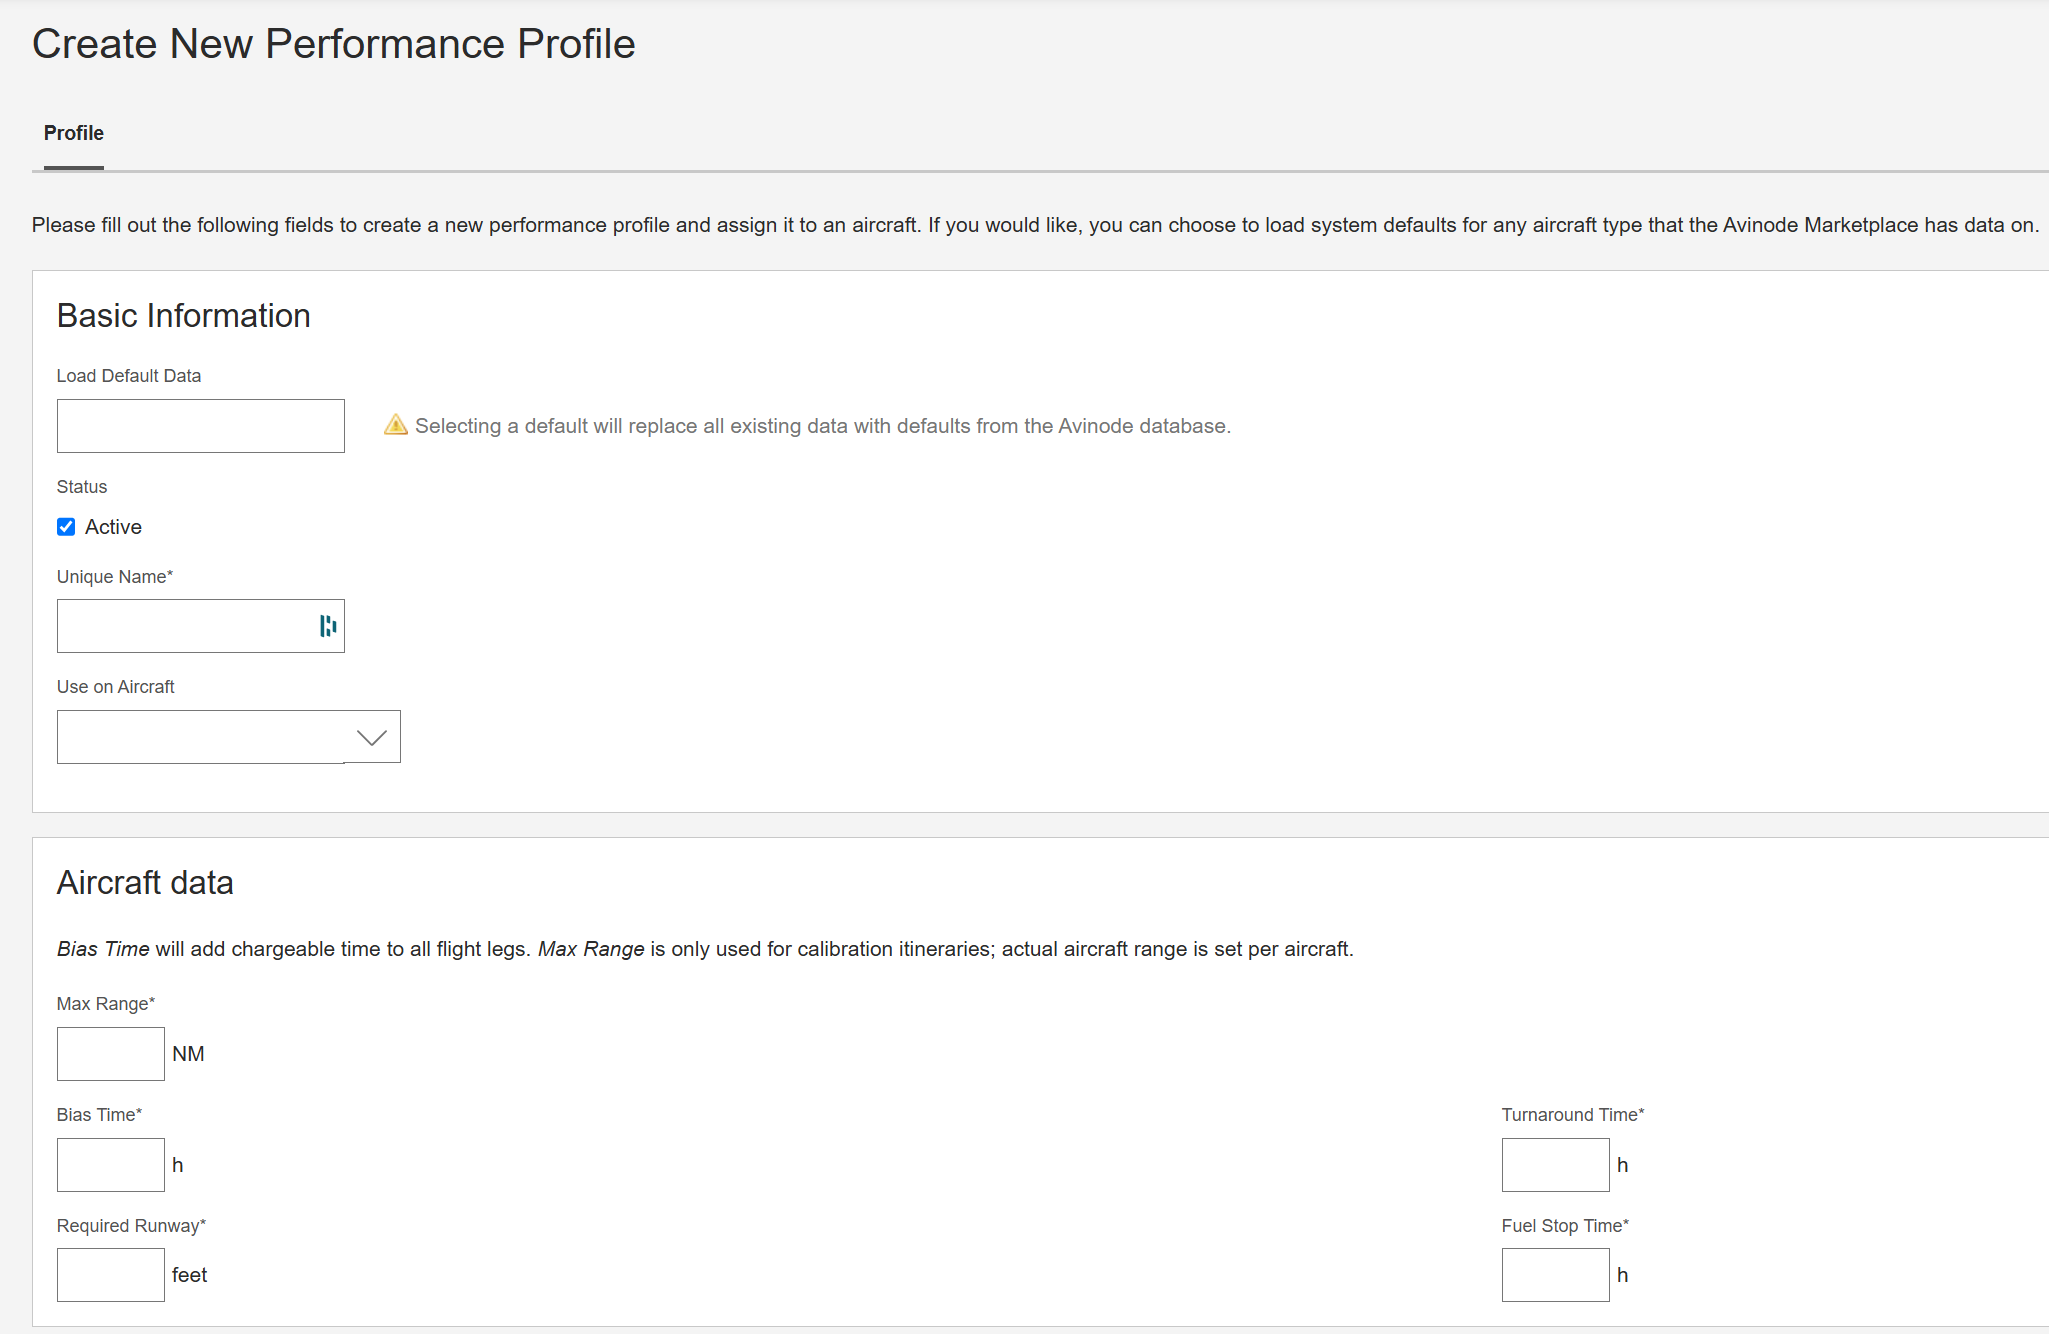2049x1334 pixels.
Task: Select the Bias Time hours field
Action: [110, 1165]
